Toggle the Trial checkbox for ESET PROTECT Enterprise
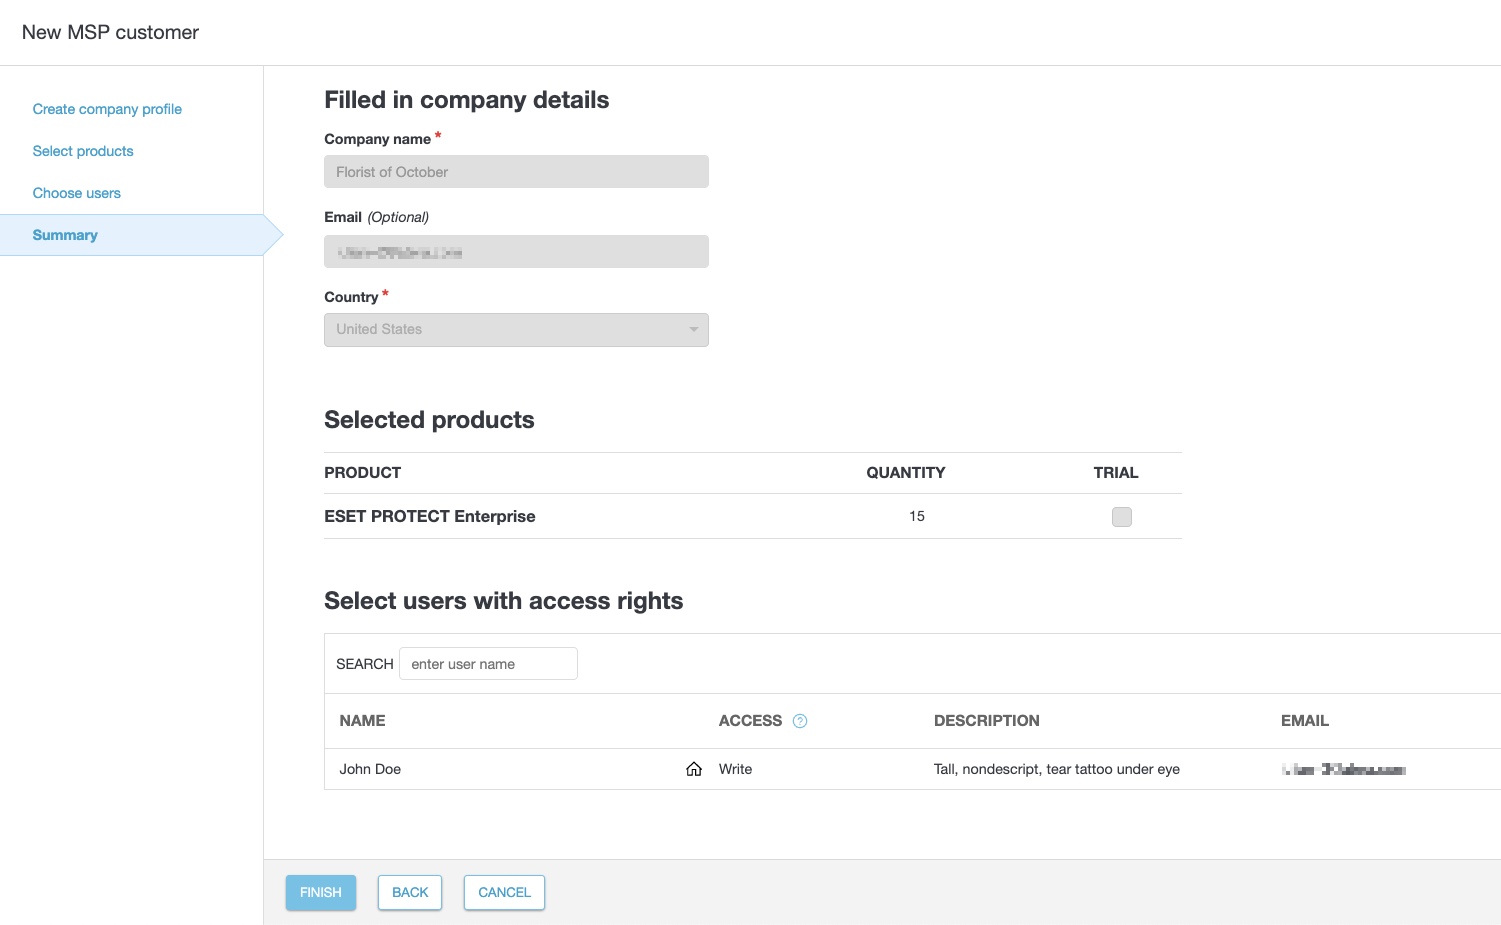Image resolution: width=1501 pixels, height=925 pixels. [x=1121, y=517]
